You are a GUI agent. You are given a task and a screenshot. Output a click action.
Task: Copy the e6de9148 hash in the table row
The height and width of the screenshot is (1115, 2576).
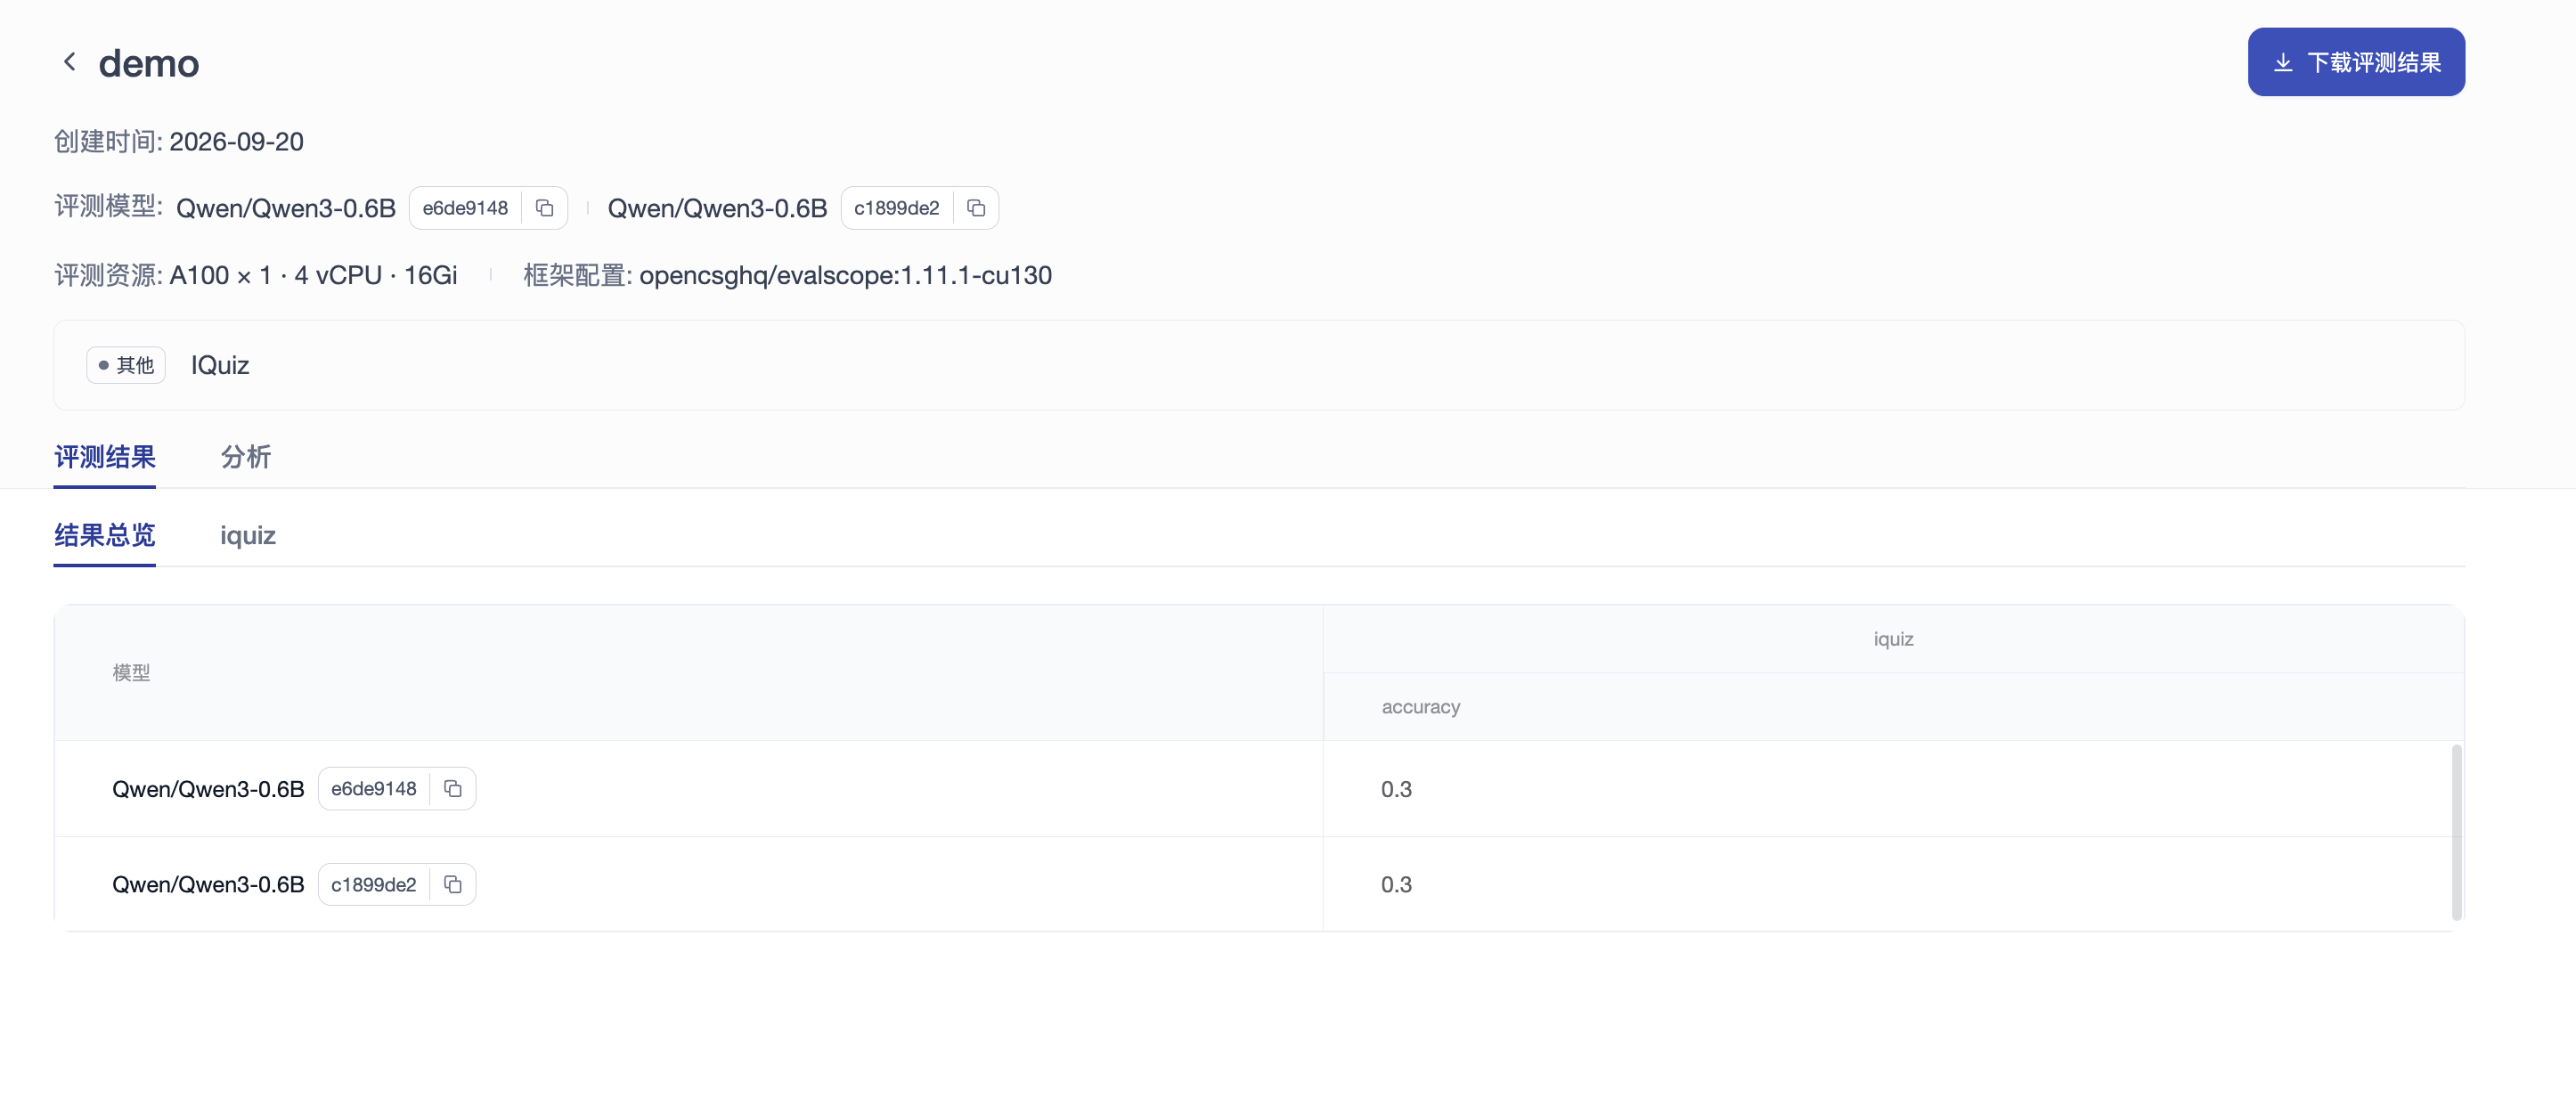[453, 789]
